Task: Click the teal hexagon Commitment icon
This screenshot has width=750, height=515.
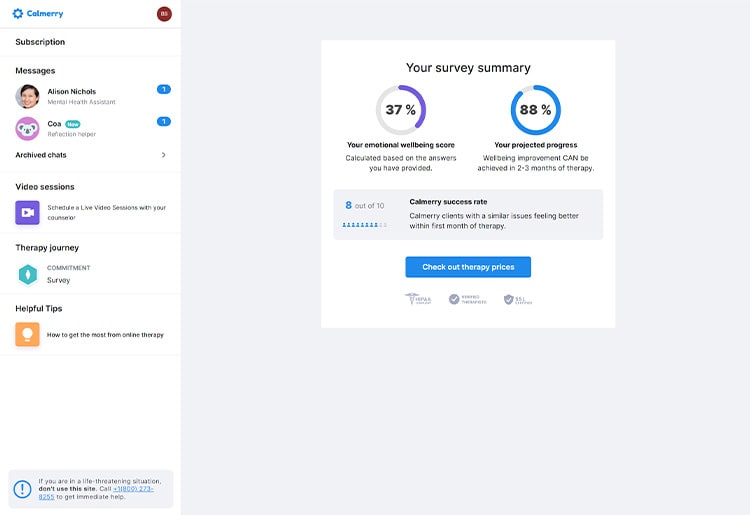Action: point(28,274)
